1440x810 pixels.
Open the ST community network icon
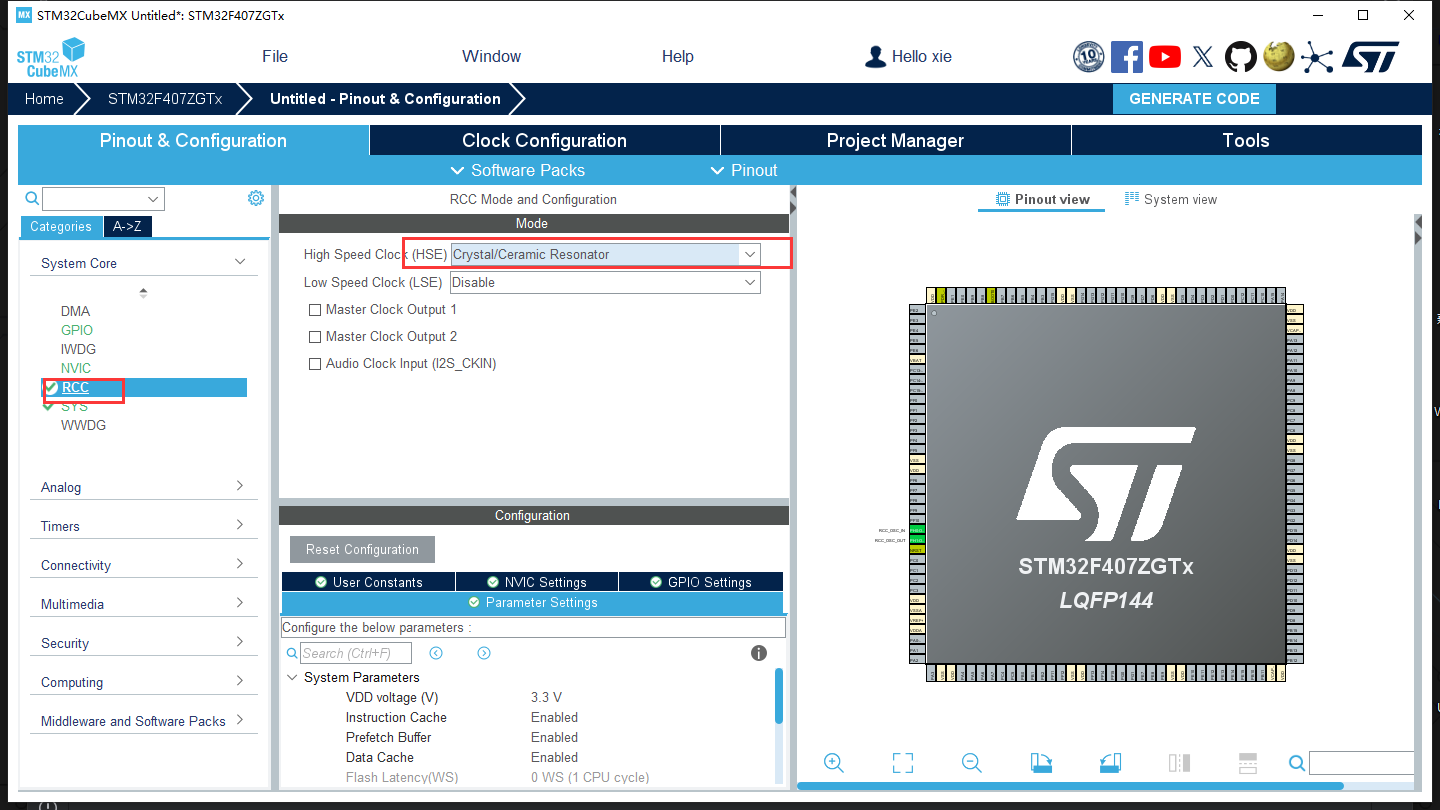1317,56
